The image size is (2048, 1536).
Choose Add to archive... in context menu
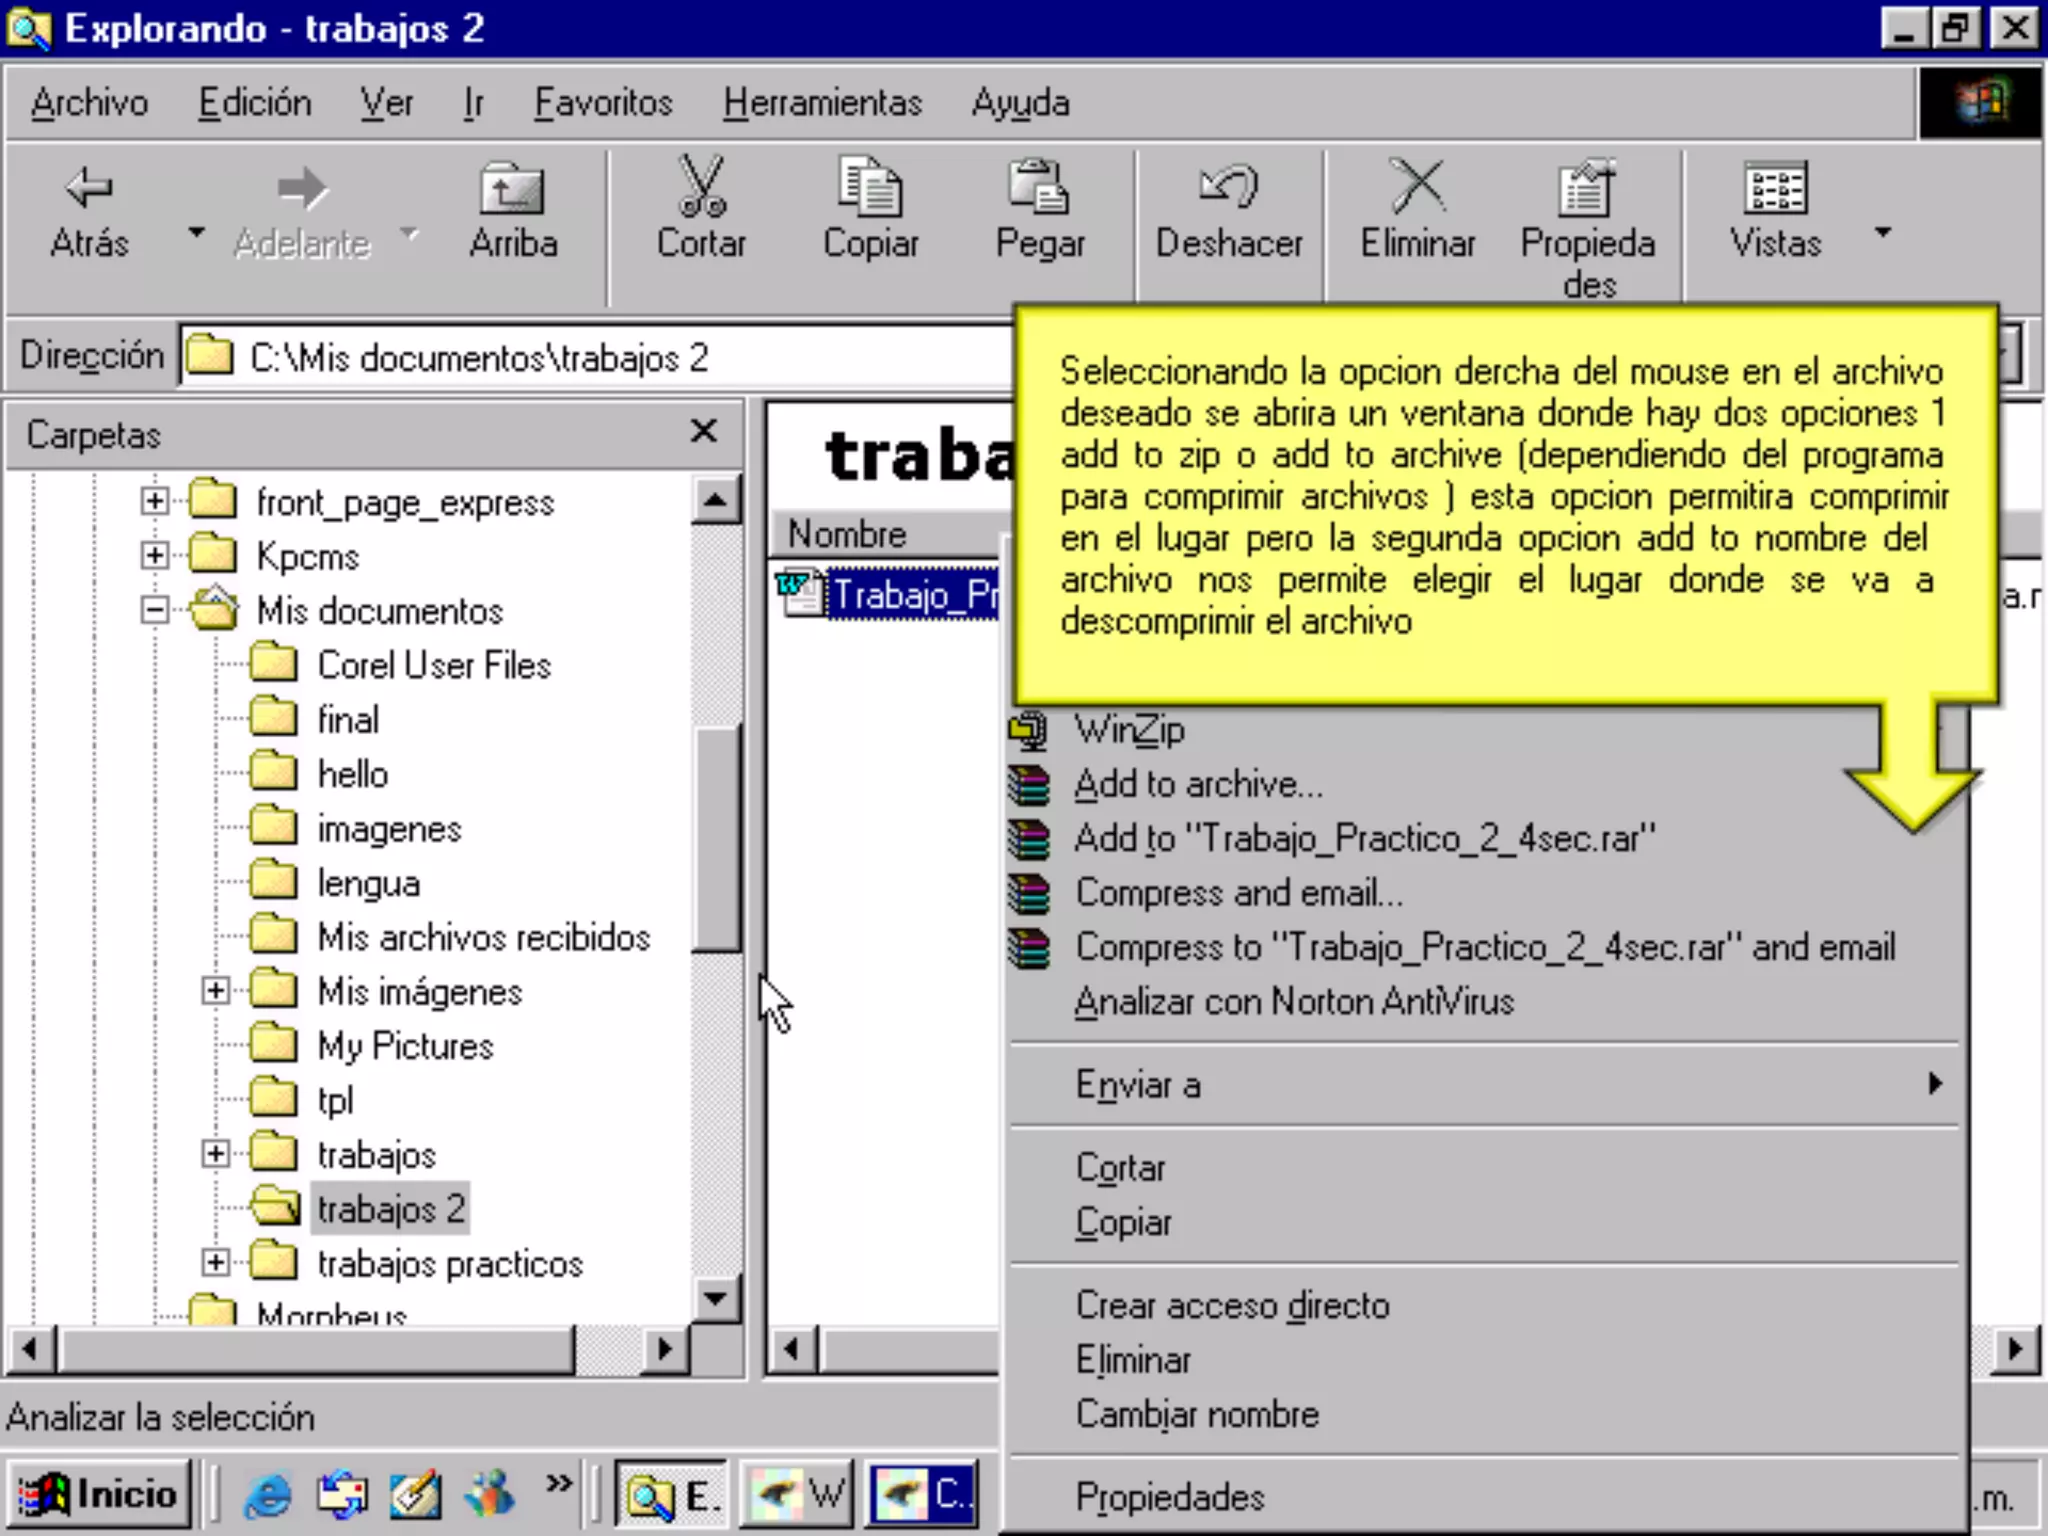point(1198,784)
